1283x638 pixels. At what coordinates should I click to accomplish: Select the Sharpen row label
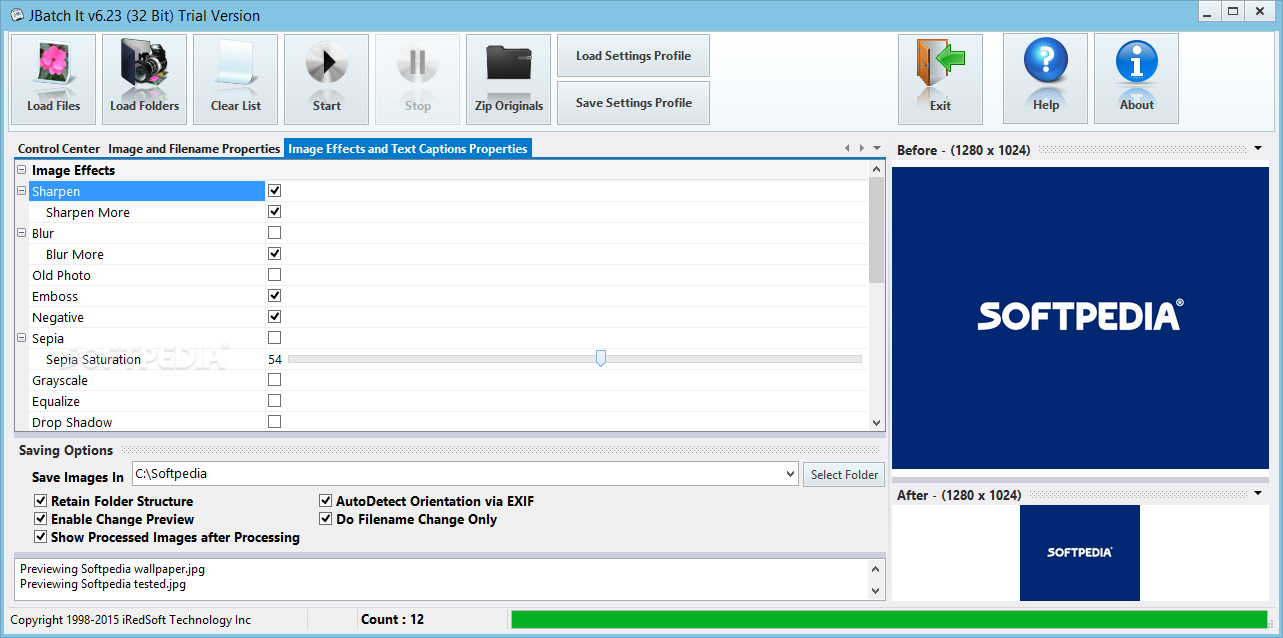coord(56,191)
